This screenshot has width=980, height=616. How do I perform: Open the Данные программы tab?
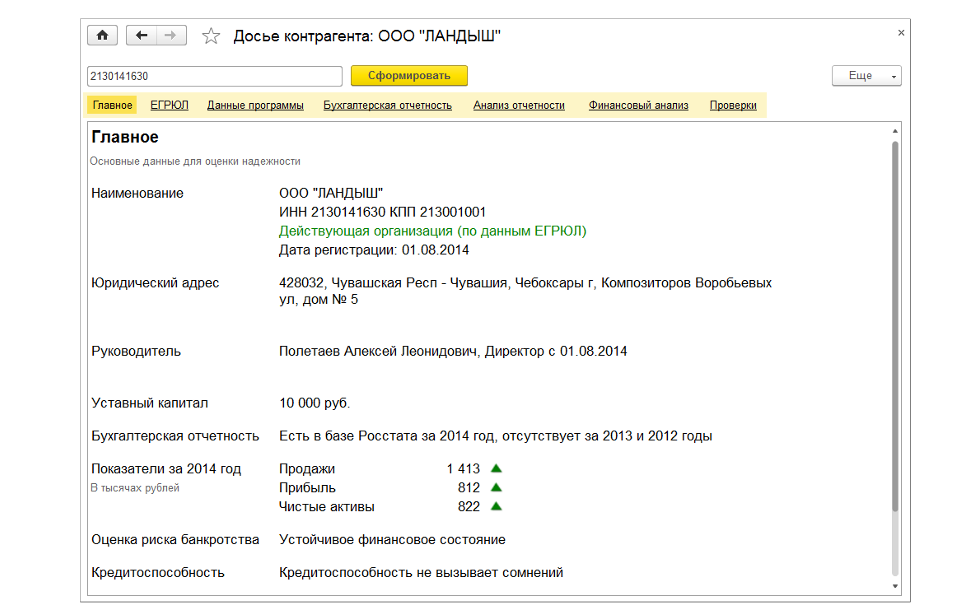click(255, 105)
